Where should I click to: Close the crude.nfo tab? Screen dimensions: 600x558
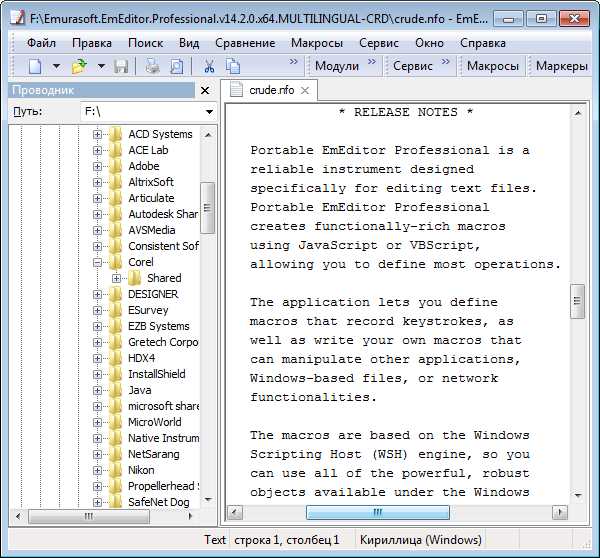click(x=304, y=90)
